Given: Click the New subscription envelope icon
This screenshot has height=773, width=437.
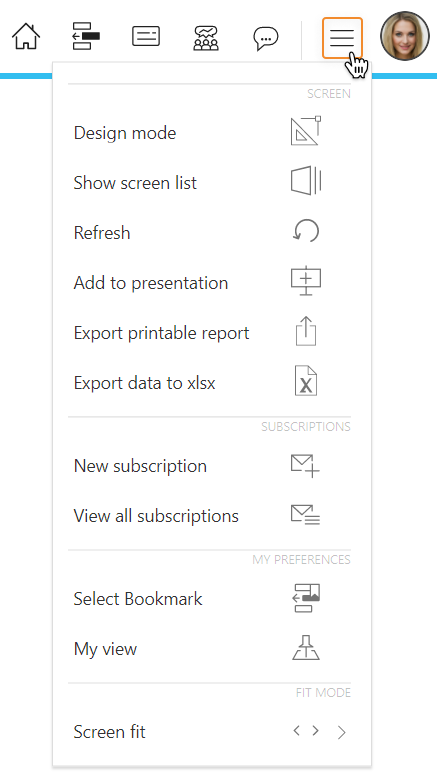Looking at the screenshot, I should [305, 466].
